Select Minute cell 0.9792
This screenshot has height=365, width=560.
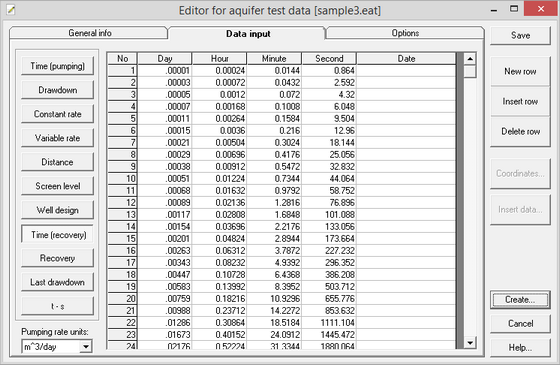(x=274, y=191)
